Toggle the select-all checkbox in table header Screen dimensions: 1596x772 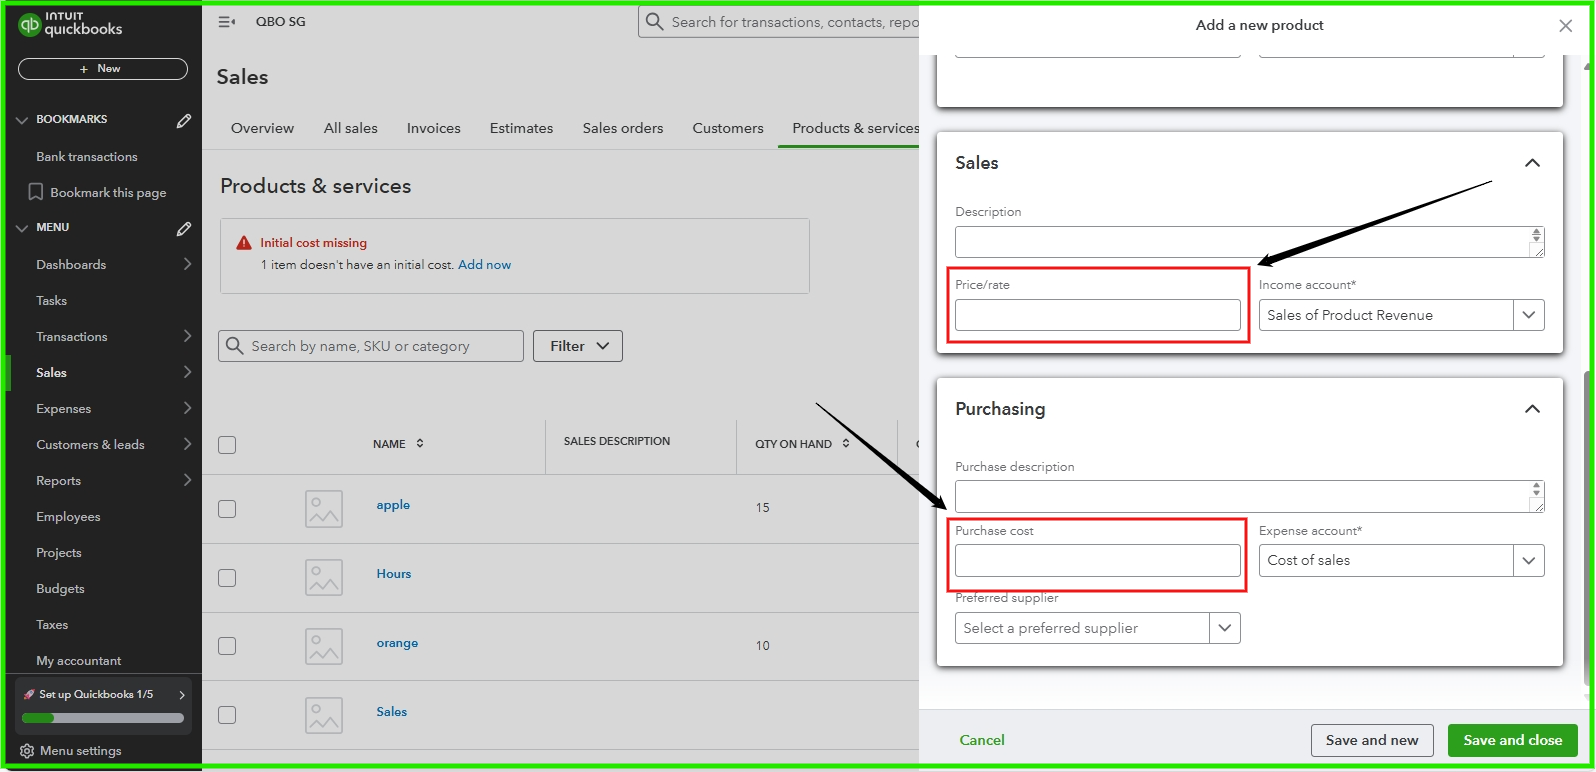pyautogui.click(x=227, y=445)
